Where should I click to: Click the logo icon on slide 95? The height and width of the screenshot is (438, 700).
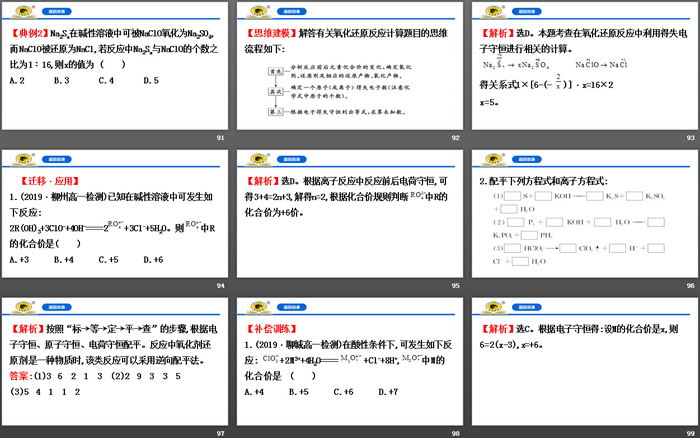[259, 159]
